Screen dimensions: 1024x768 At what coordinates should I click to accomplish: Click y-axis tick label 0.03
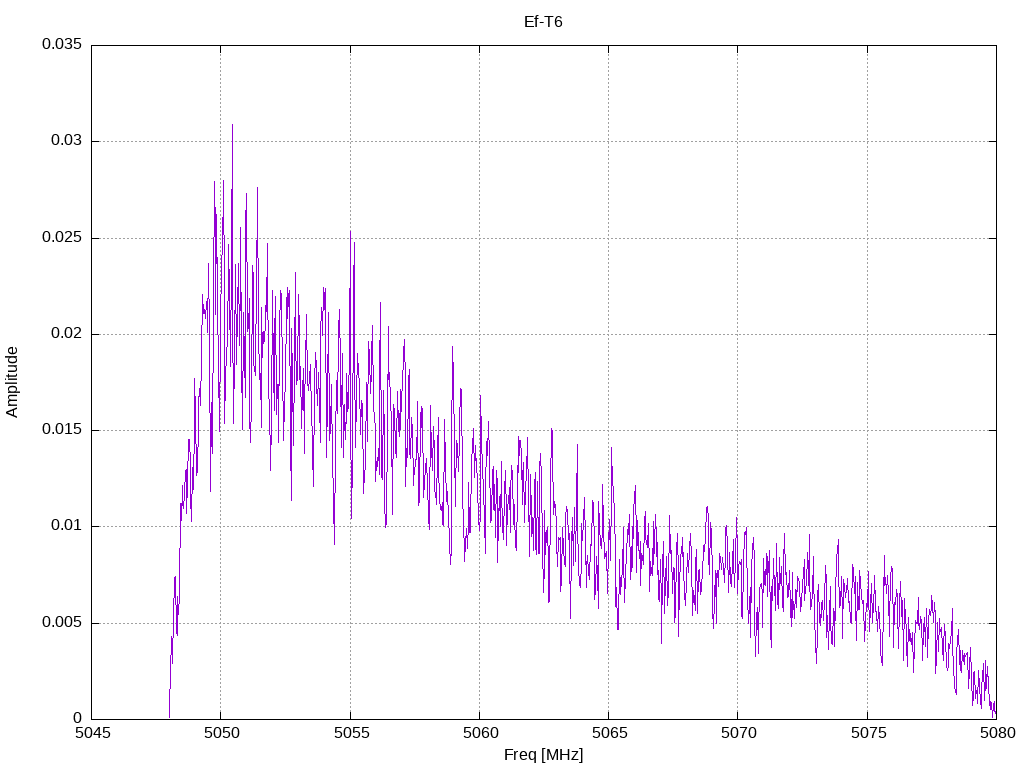pos(67,140)
